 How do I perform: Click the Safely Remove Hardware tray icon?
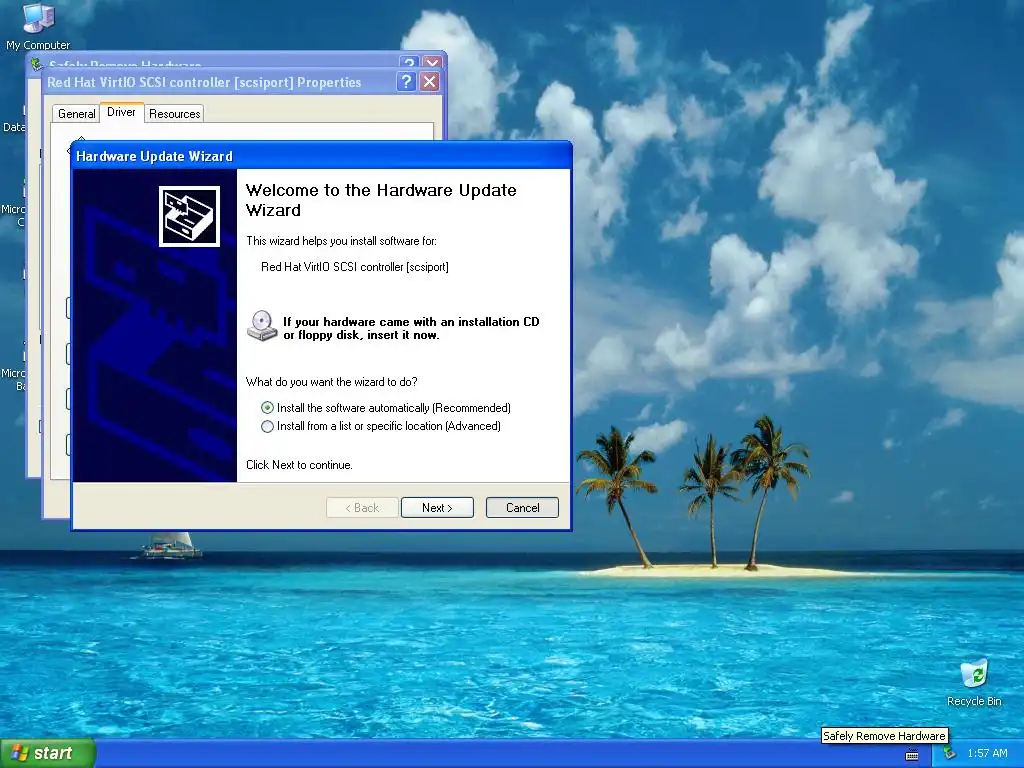(949, 754)
